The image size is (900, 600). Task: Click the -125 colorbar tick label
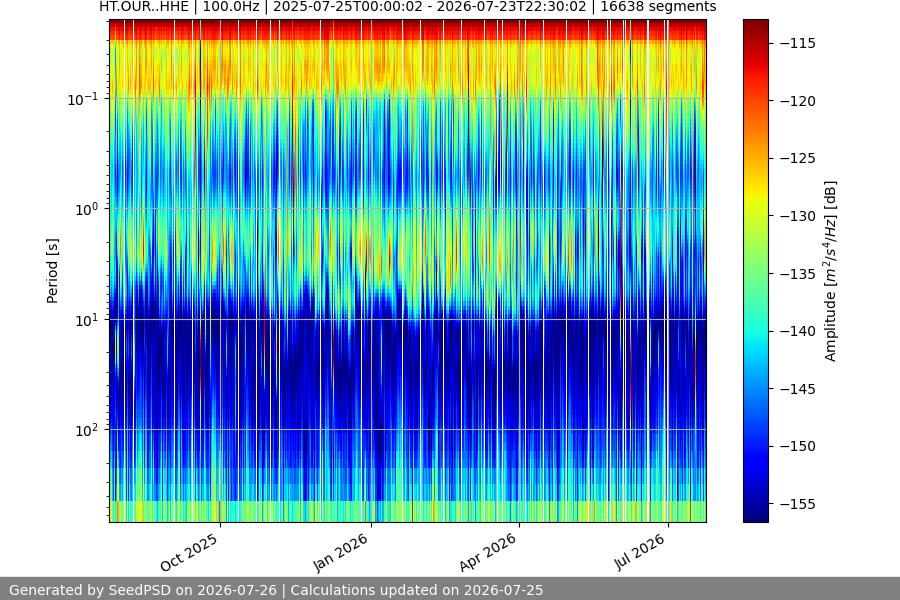pos(798,158)
